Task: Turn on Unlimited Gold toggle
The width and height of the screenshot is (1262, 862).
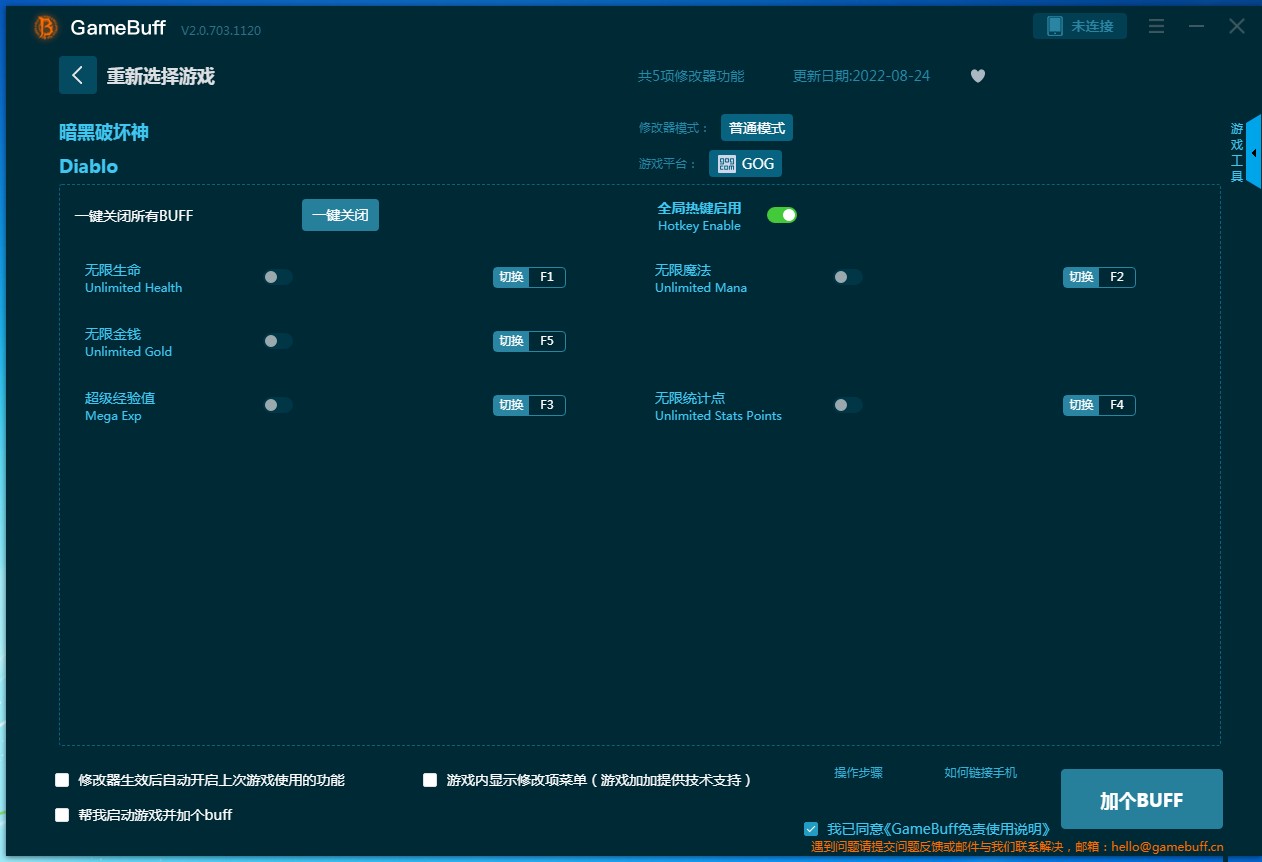Action: pos(278,341)
